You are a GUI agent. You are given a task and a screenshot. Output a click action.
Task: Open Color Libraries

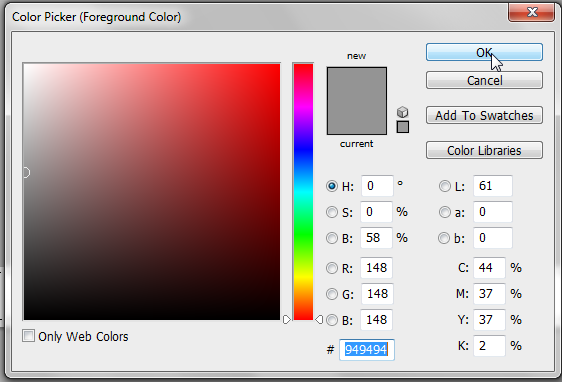[x=484, y=150]
